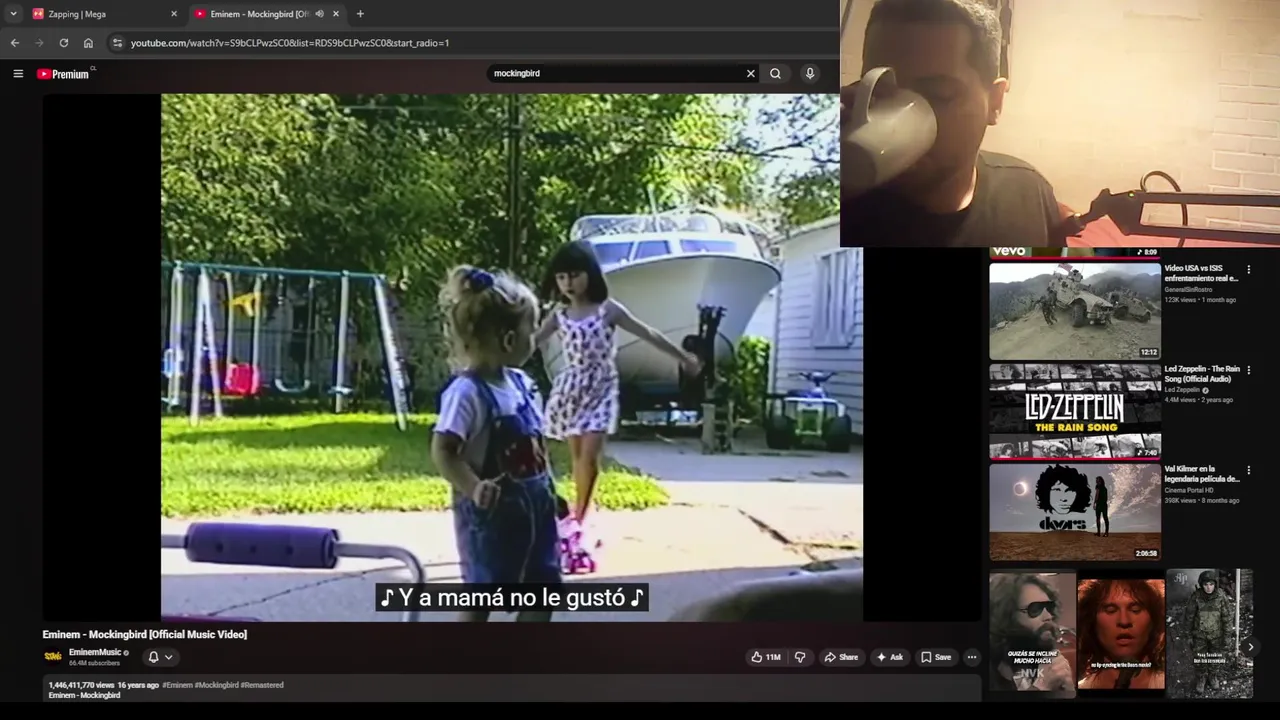Show next Shorts with the right arrow

[1250, 647]
